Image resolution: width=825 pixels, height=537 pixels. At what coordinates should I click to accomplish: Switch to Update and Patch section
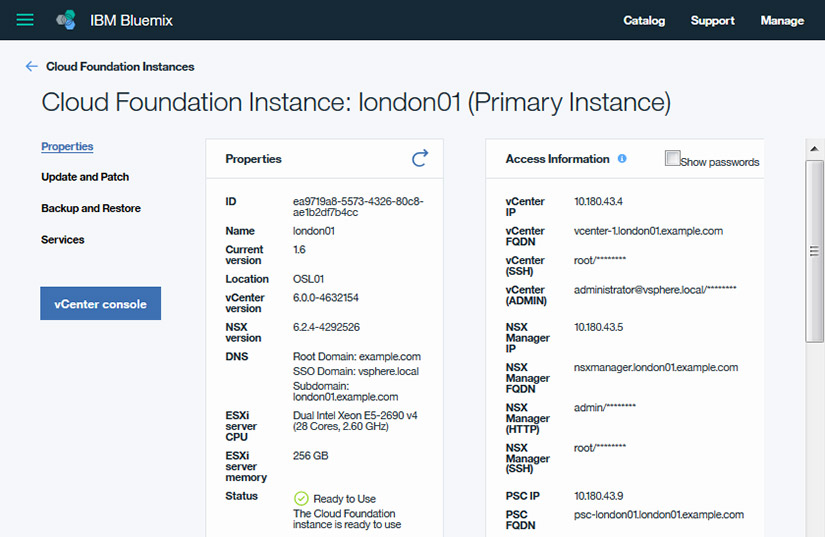(85, 177)
